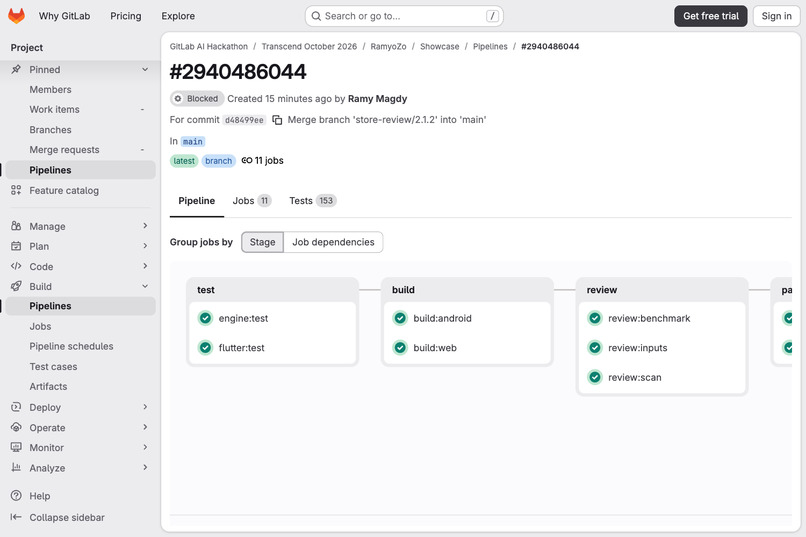
Task: Open Work items in sidebar
Action: (81, 109)
